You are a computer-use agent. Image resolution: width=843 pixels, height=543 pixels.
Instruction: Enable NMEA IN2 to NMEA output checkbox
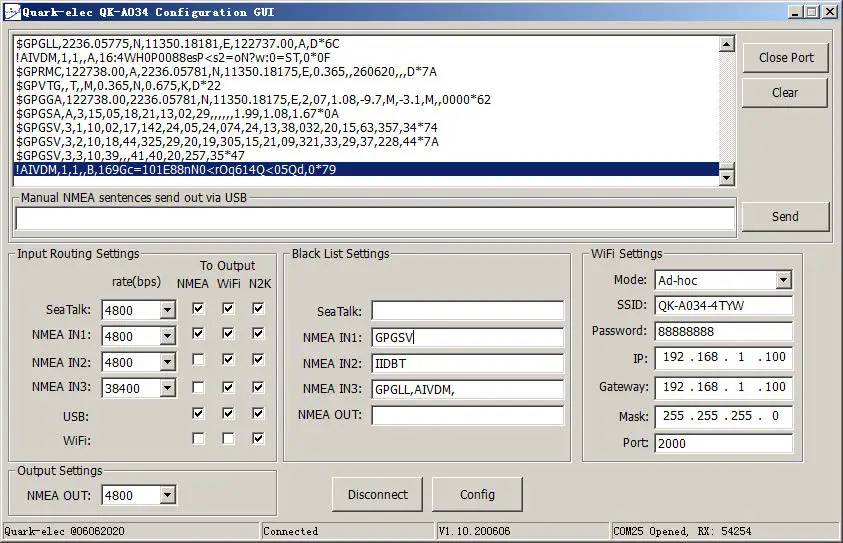pyautogui.click(x=198, y=359)
